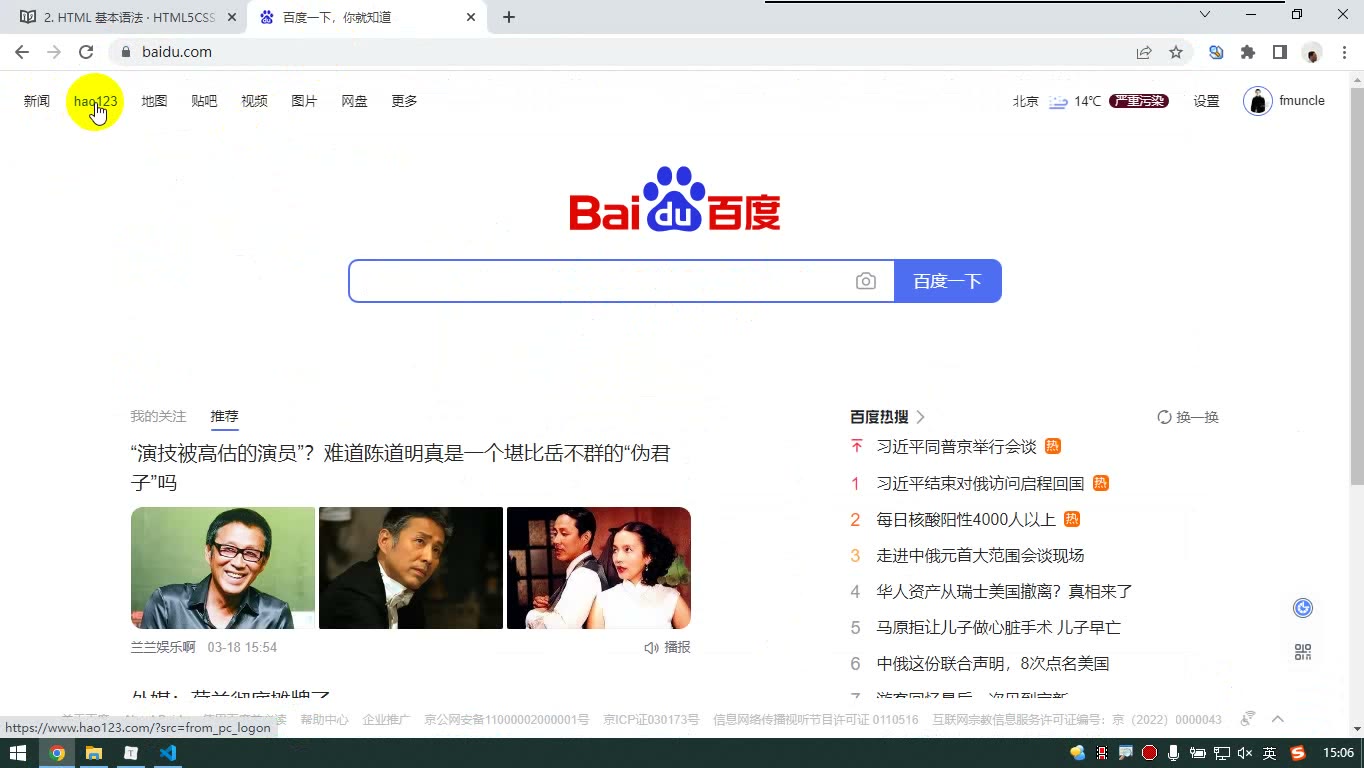Go back with the browser back arrow

[22, 52]
